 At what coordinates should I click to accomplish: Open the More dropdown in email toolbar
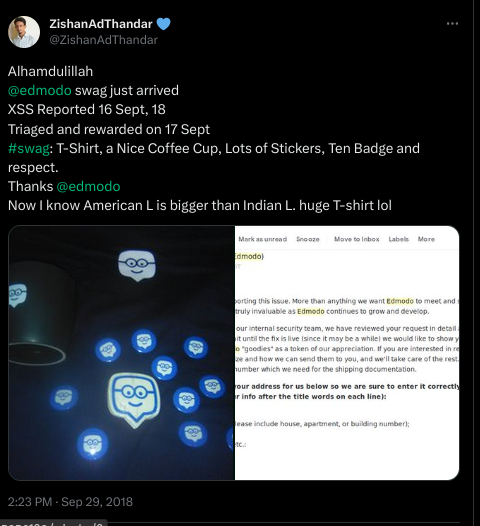(426, 239)
